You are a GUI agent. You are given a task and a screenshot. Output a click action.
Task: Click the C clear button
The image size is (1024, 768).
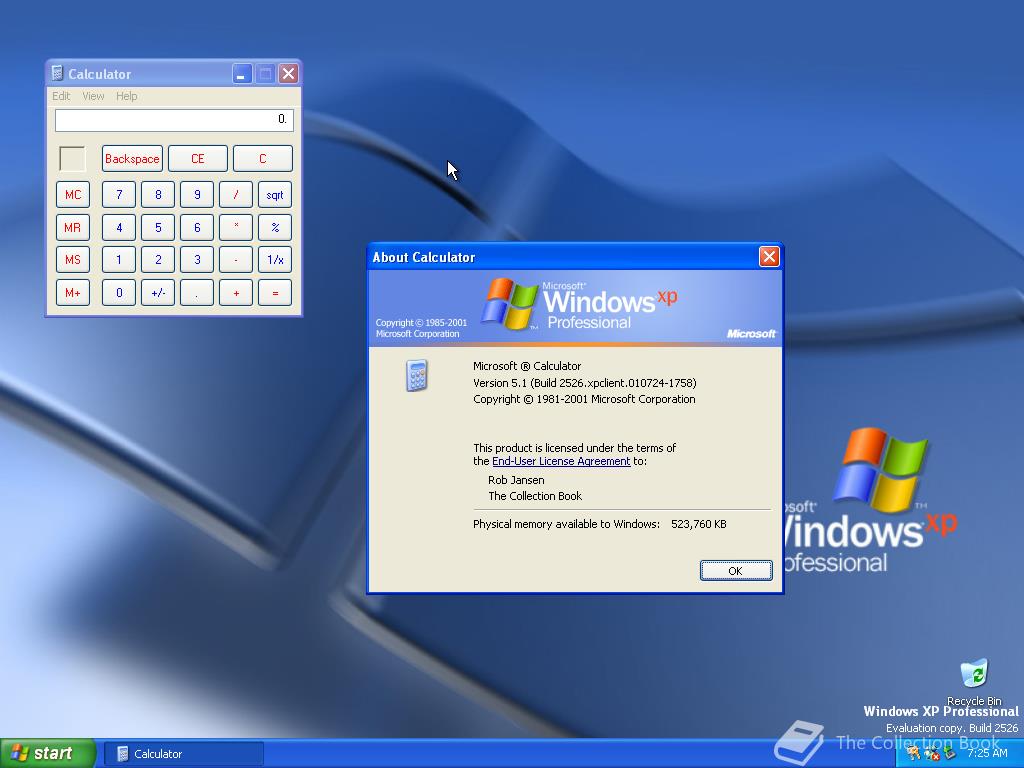click(263, 159)
